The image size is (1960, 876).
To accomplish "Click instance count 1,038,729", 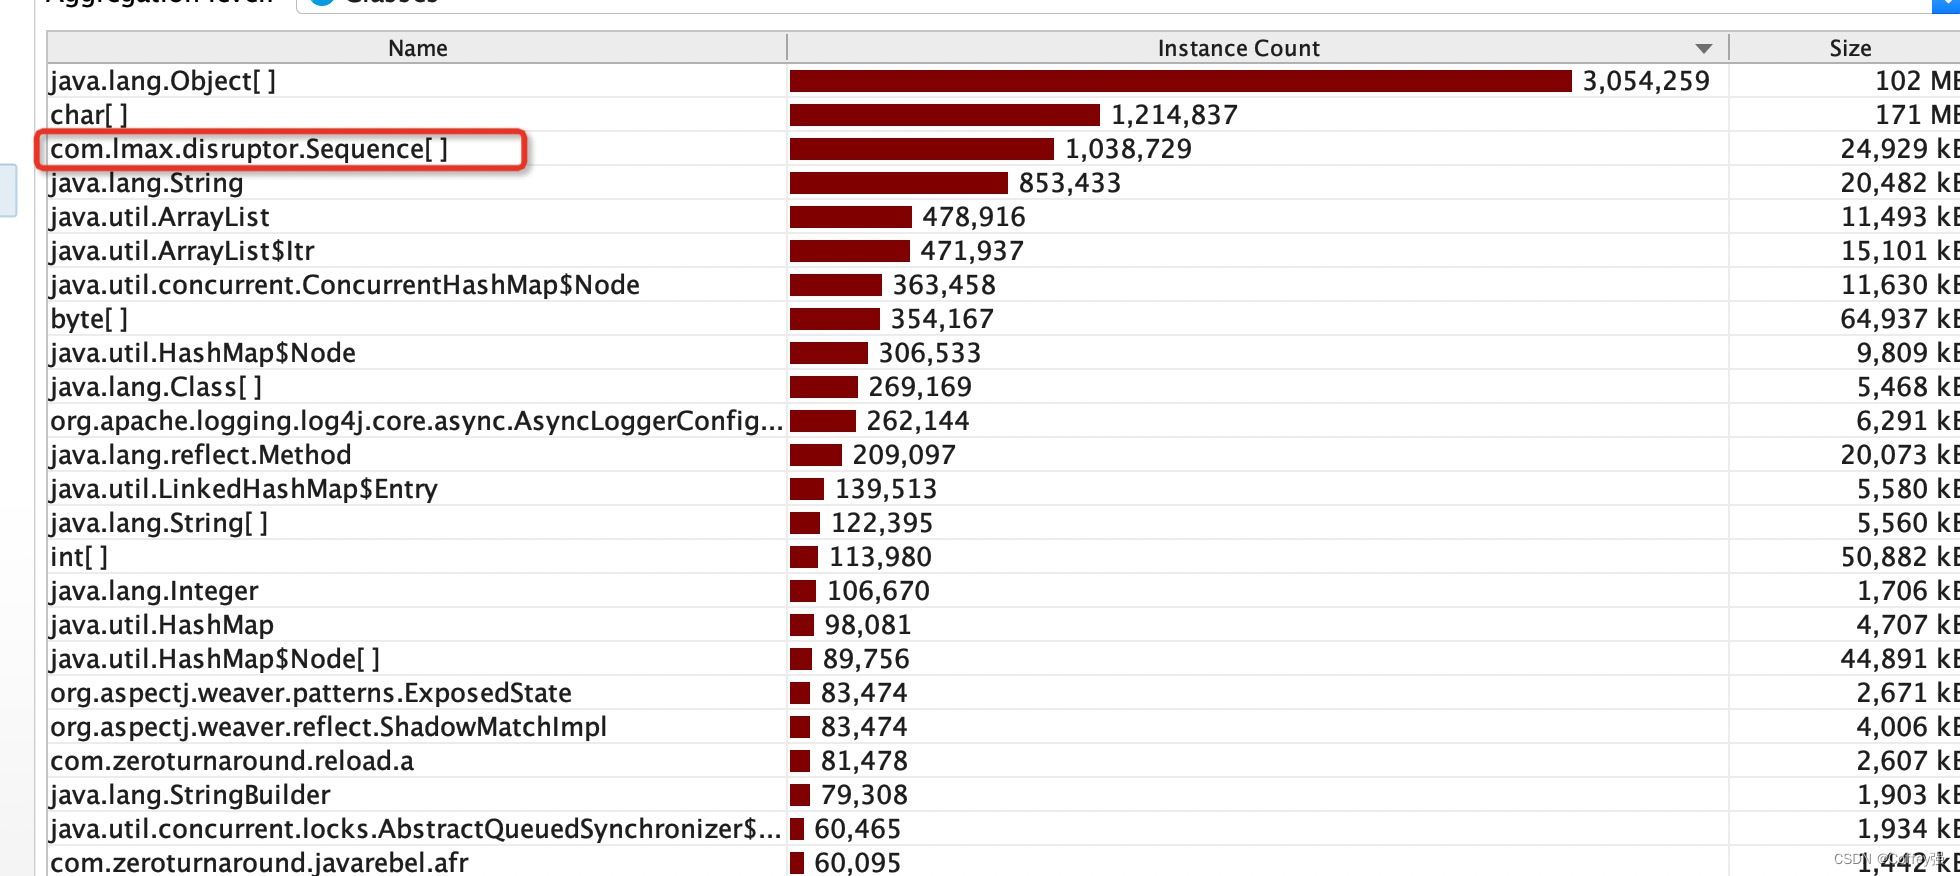I will point(1128,149).
